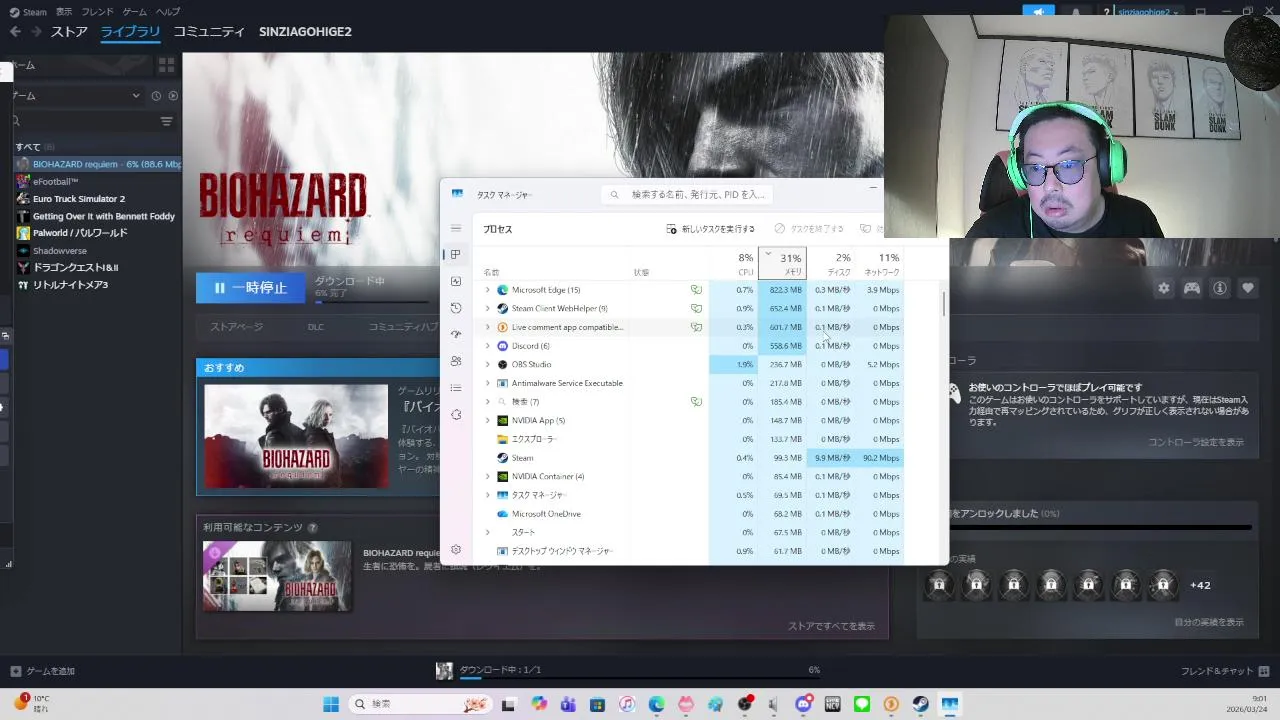Image resolution: width=1280 pixels, height=720 pixels.
Task: Expand OBS Studio process row
Action: (x=488, y=364)
